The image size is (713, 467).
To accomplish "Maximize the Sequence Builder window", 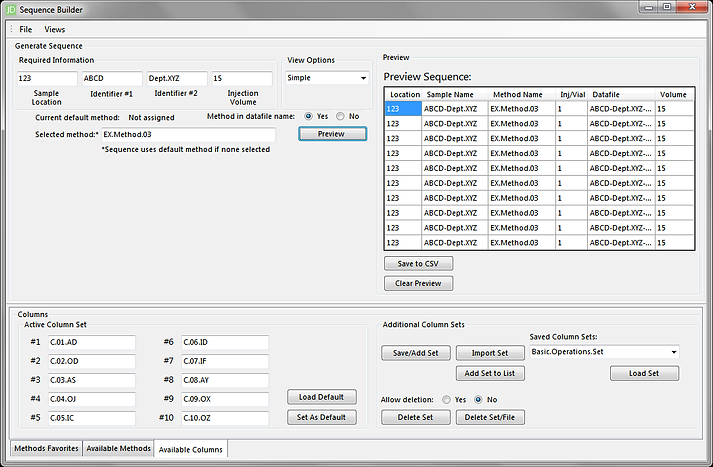I will click(667, 7).
